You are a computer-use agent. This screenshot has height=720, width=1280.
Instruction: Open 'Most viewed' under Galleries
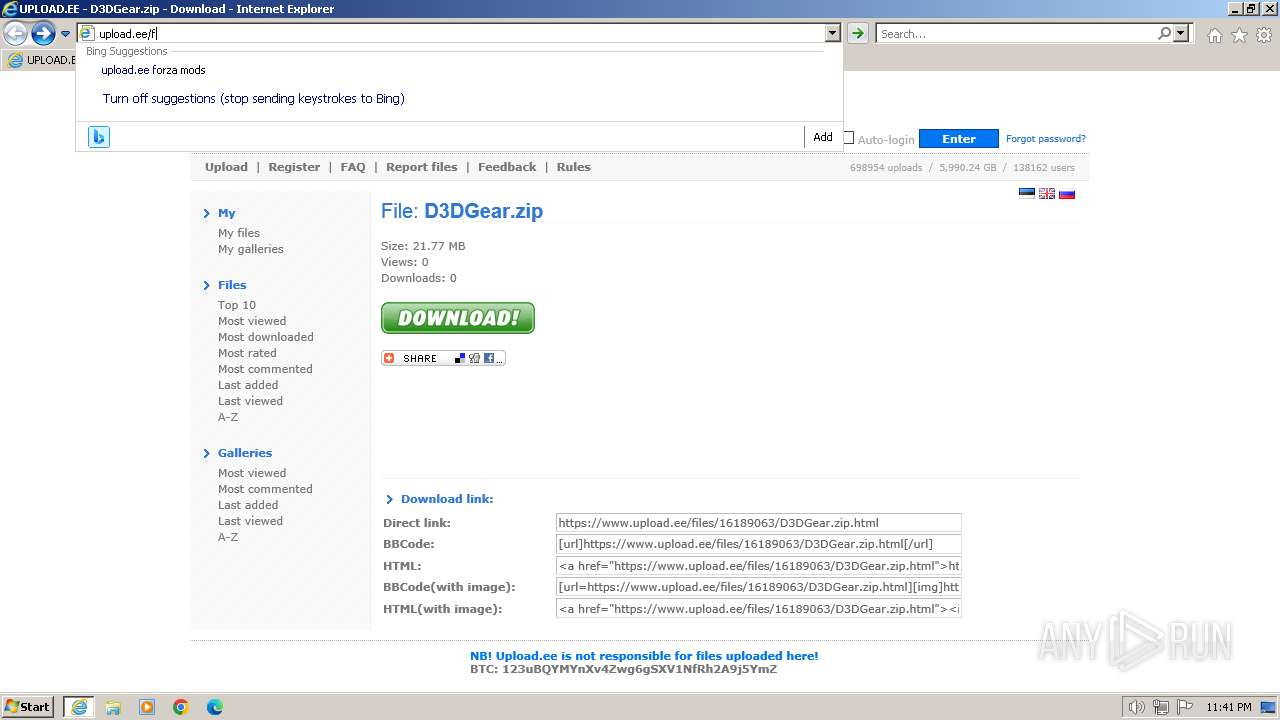coord(252,473)
